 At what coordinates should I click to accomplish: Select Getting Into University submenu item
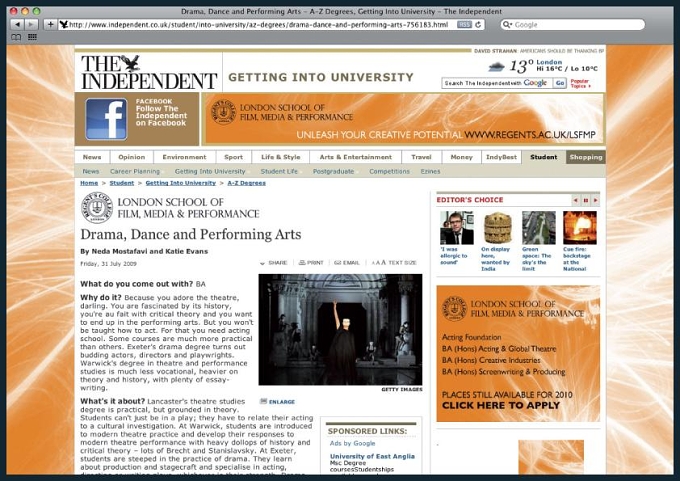tap(210, 171)
